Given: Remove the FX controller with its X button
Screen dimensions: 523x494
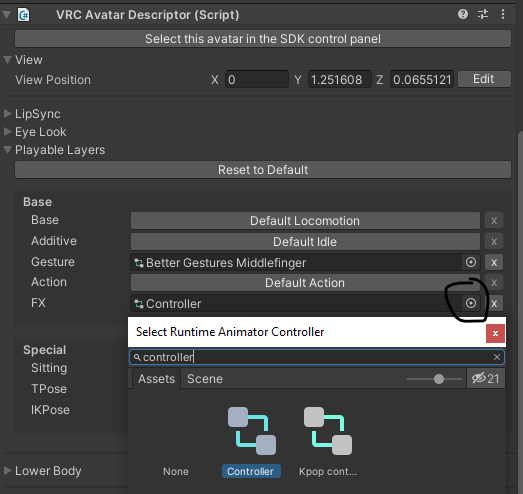Looking at the screenshot, I should point(494,304).
